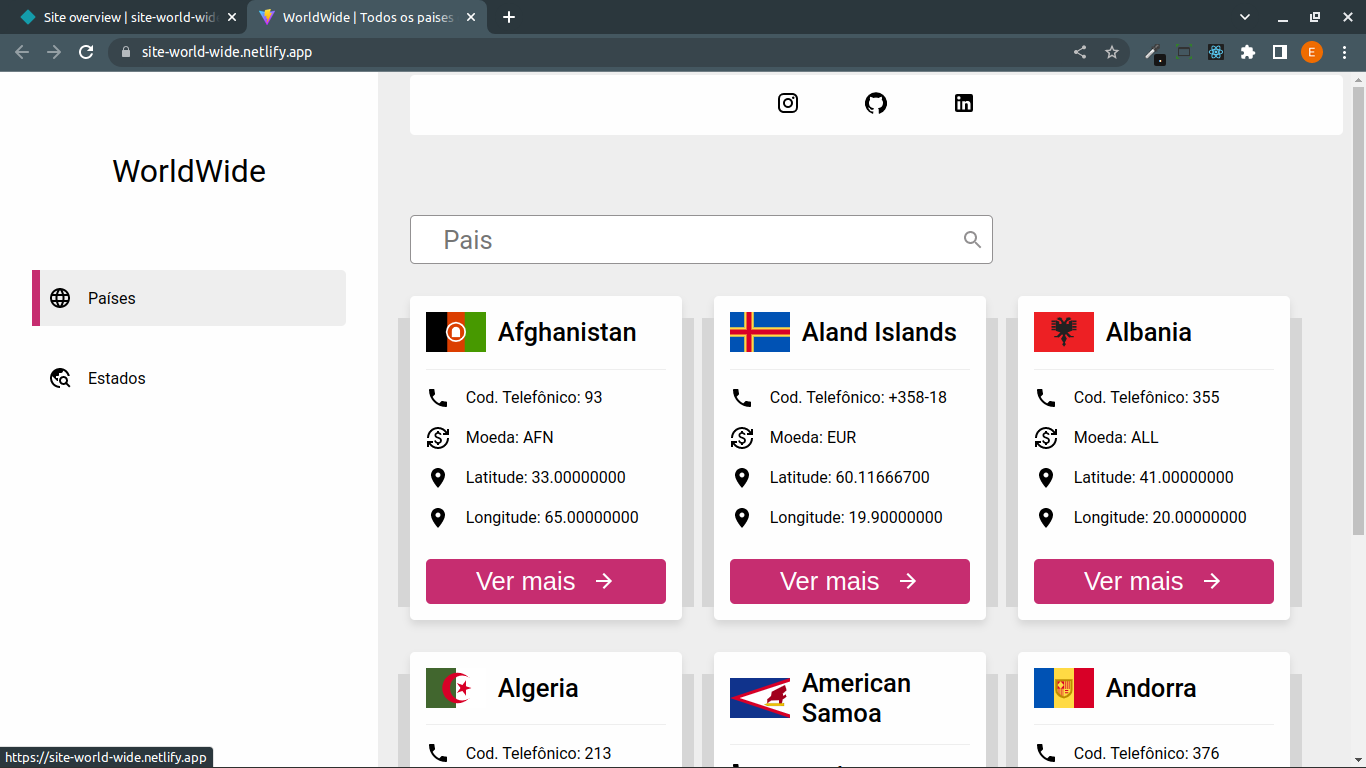Toggle the browser side panel icon

[x=1280, y=52]
